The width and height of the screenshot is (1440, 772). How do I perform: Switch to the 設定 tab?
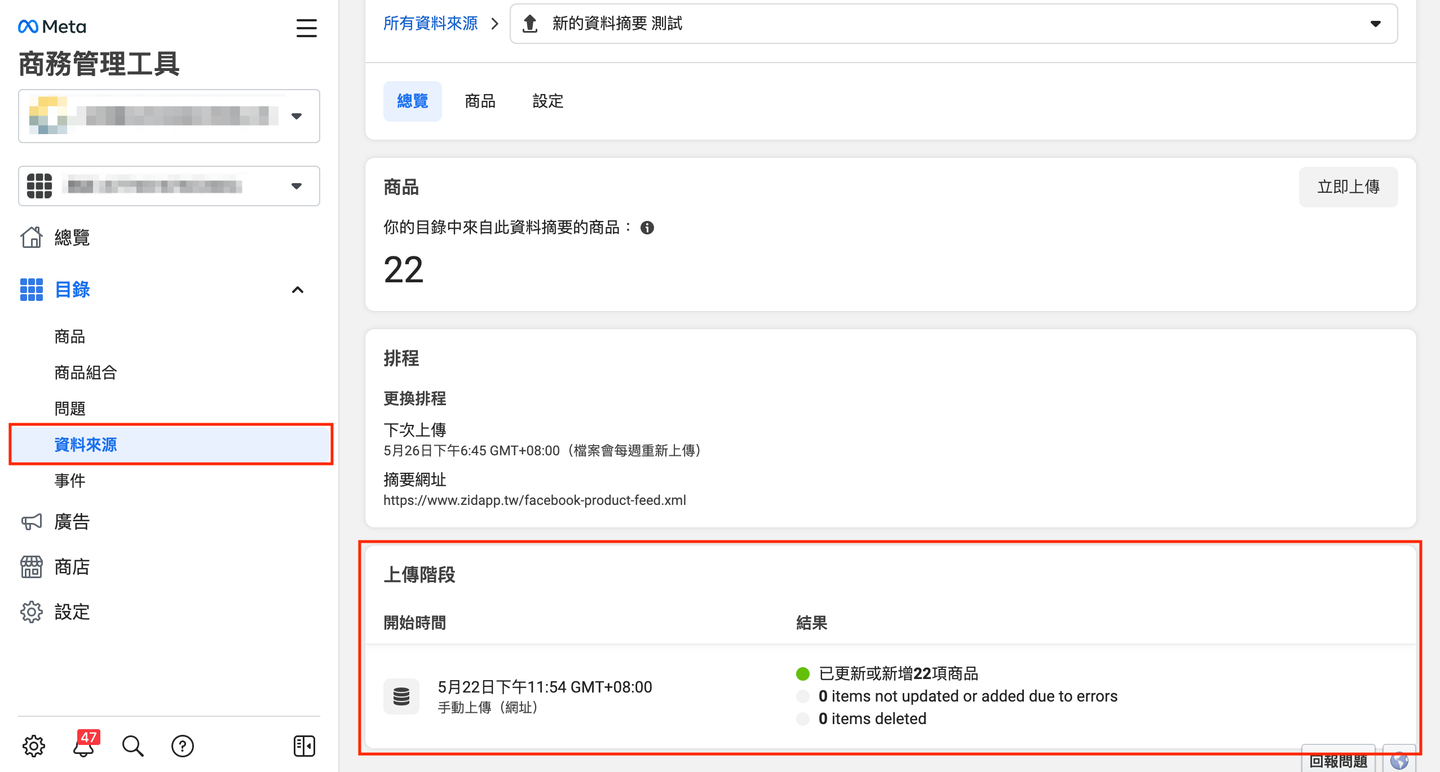point(548,101)
